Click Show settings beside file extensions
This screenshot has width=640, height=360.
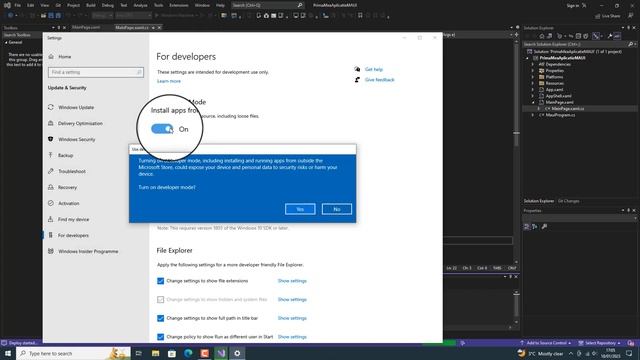pyautogui.click(x=292, y=281)
